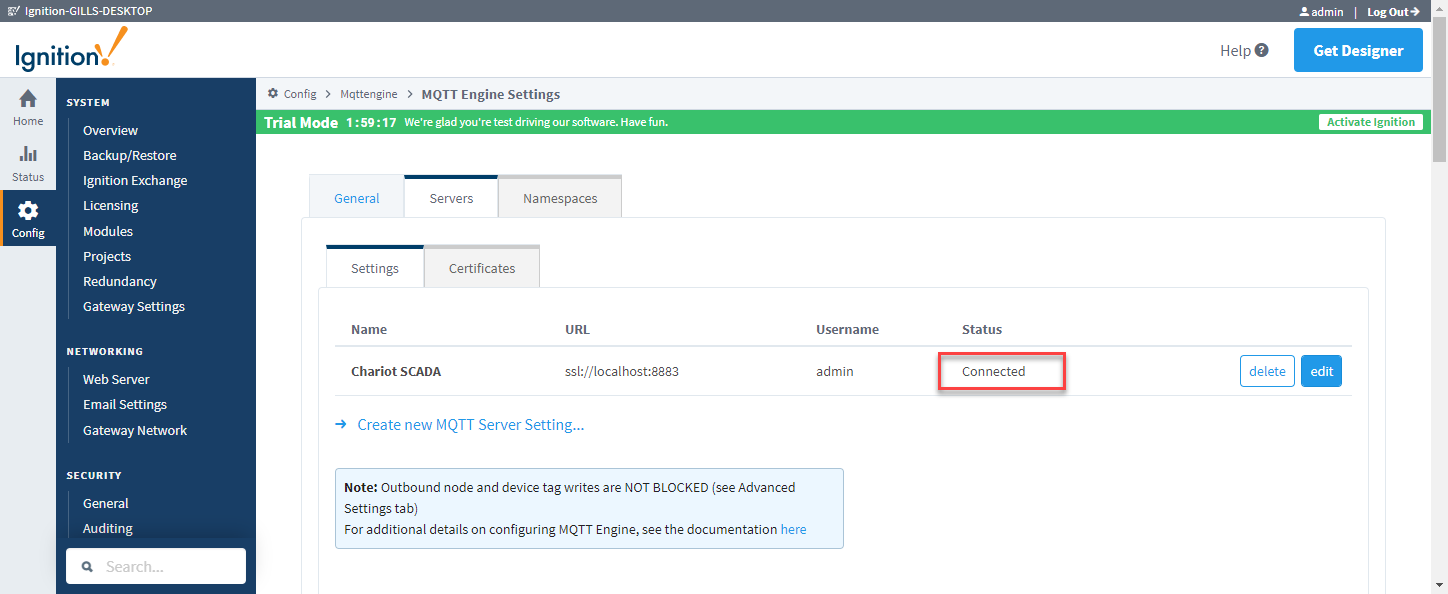Open General under Security
1448x594 pixels.
[106, 503]
